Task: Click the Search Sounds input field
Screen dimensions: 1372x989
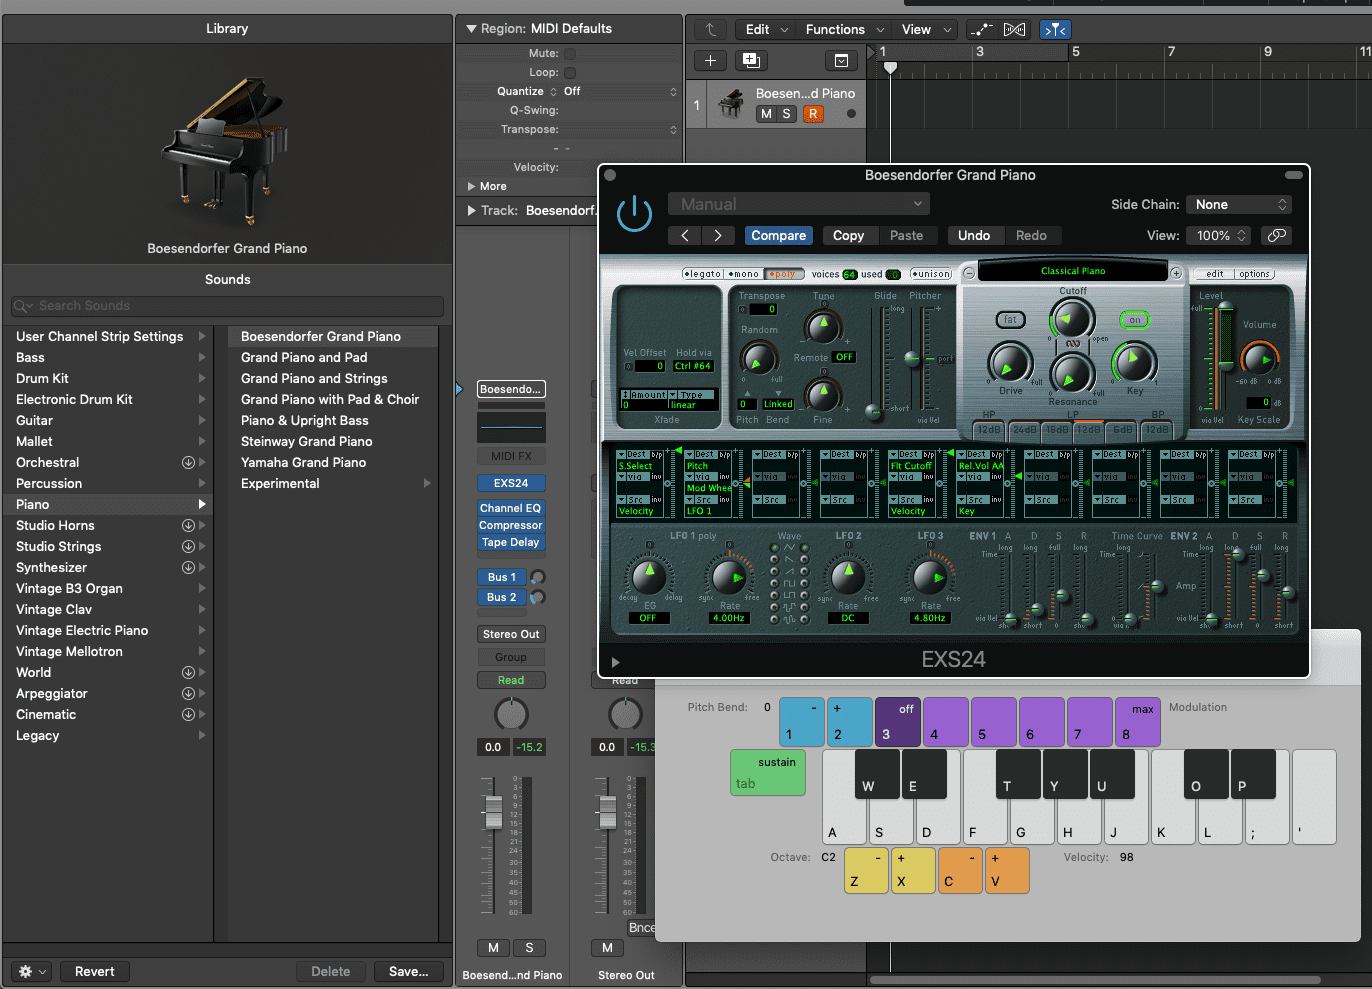Action: pyautogui.click(x=228, y=306)
